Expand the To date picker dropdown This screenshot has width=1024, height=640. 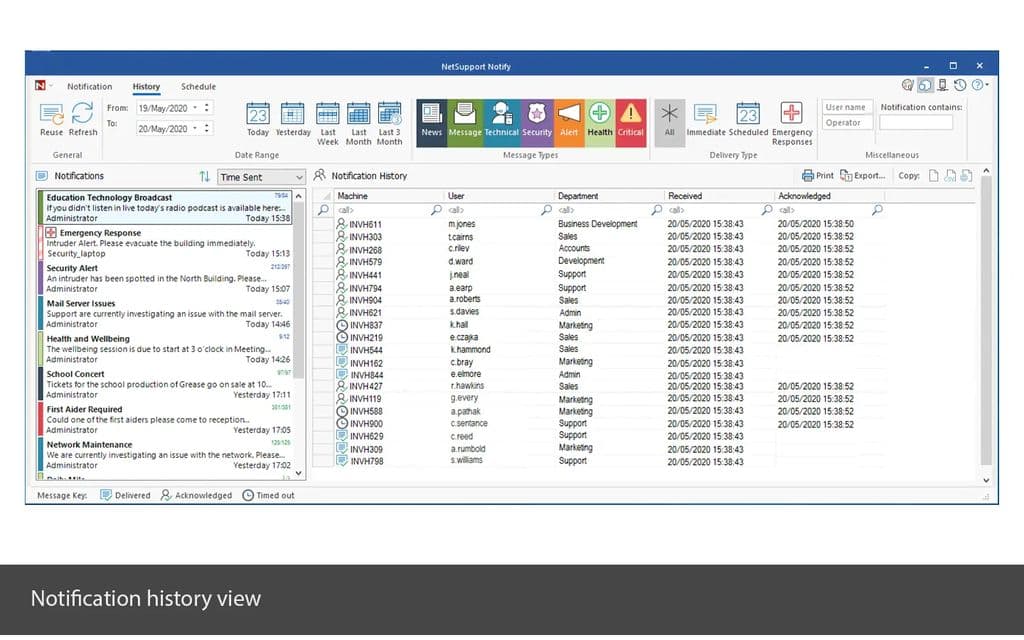(207, 128)
